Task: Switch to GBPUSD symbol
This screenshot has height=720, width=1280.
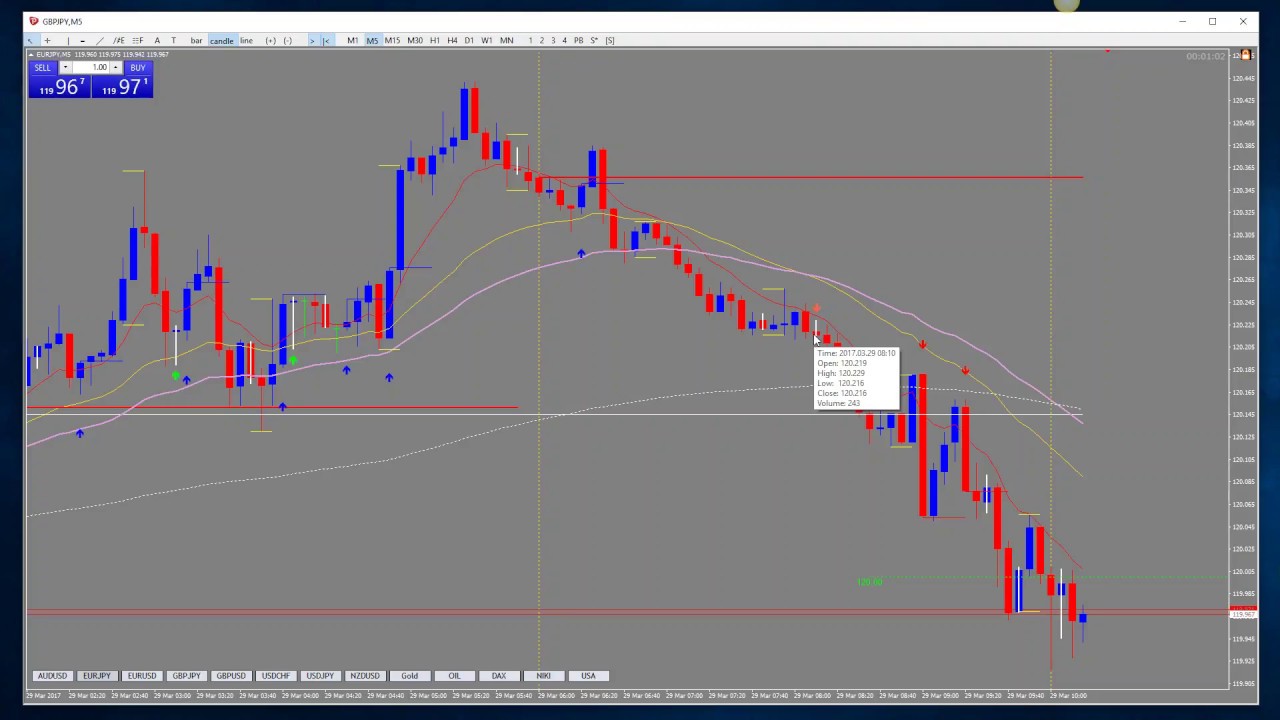Action: click(x=231, y=676)
